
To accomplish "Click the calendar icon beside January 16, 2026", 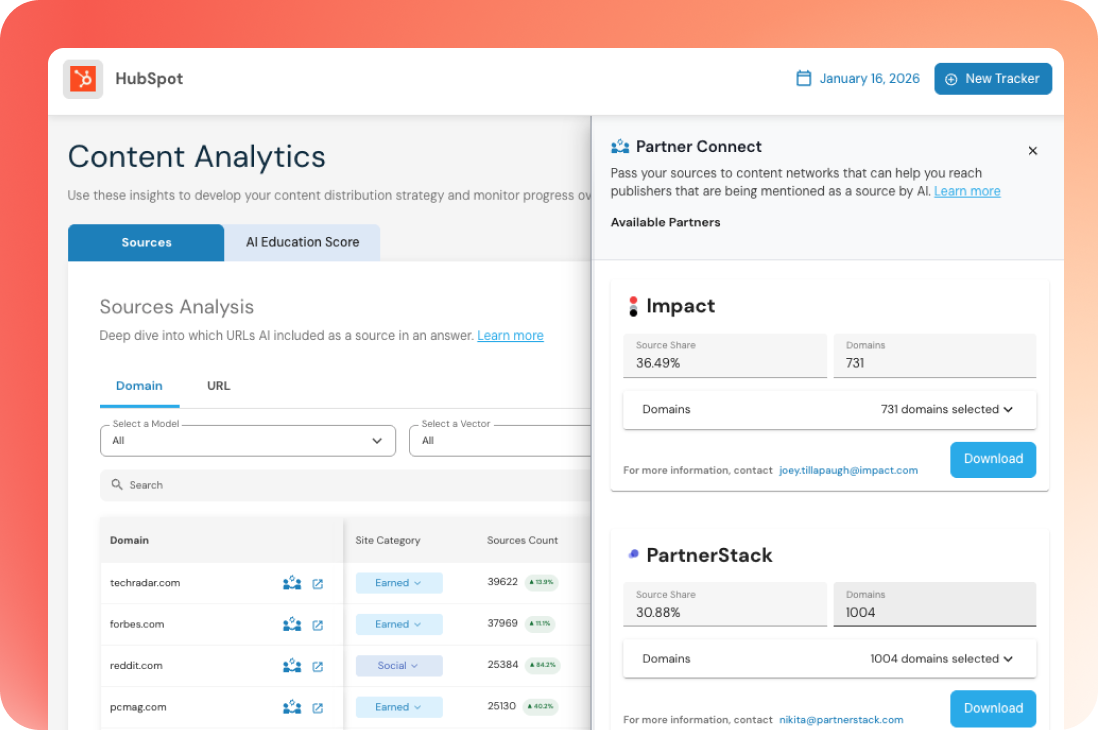I will pos(801,77).
